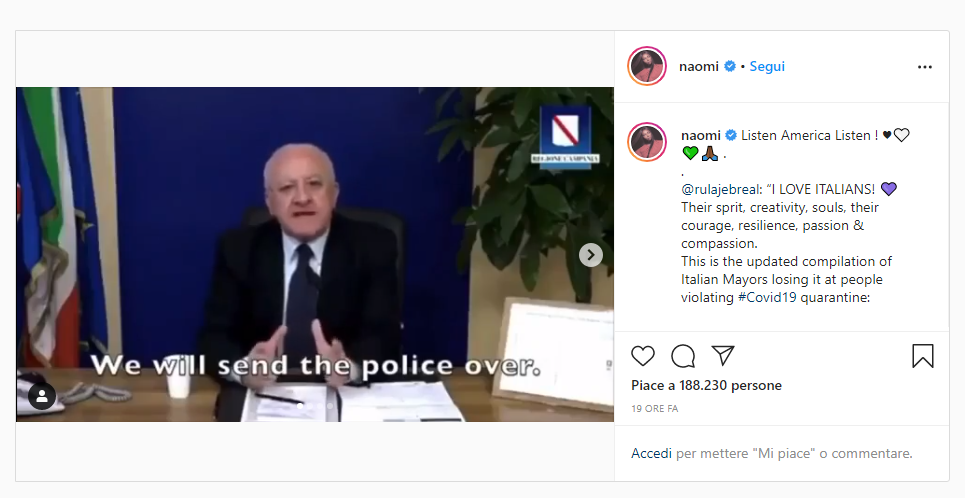Open comments via speech bubble icon
This screenshot has width=965, height=498.
(683, 356)
